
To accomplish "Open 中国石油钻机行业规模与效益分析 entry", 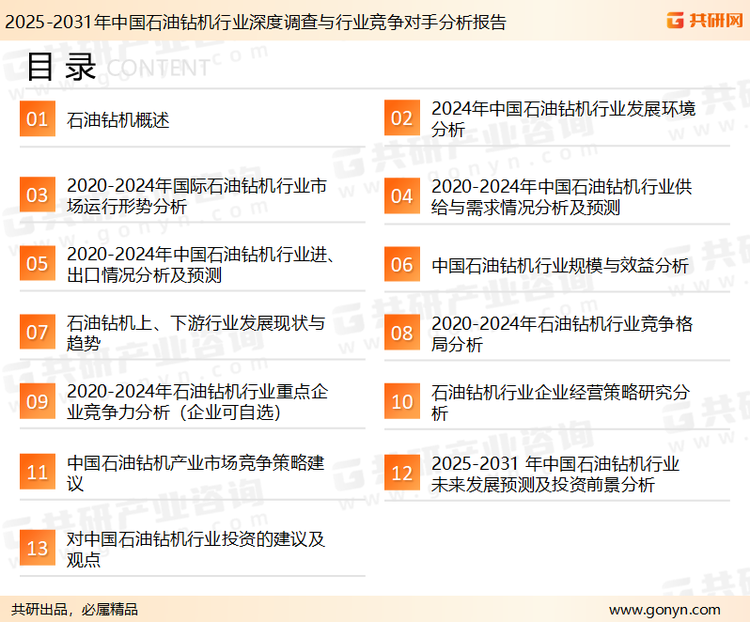I will (x=560, y=265).
